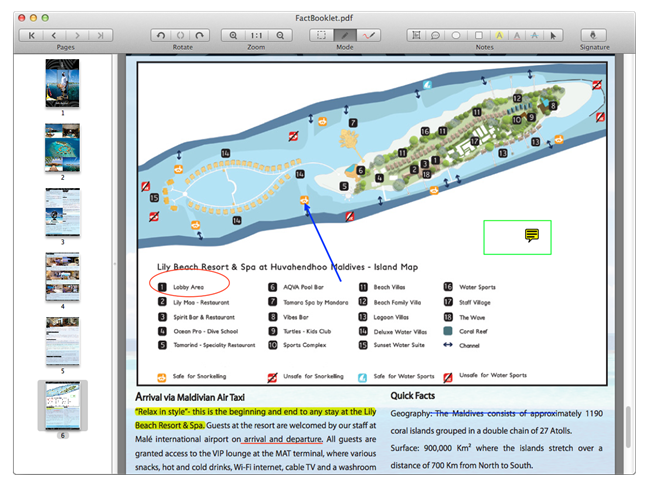The image size is (650, 488).
Task: Click 'The Wave' legend text
Action: pyautogui.click(x=472, y=318)
